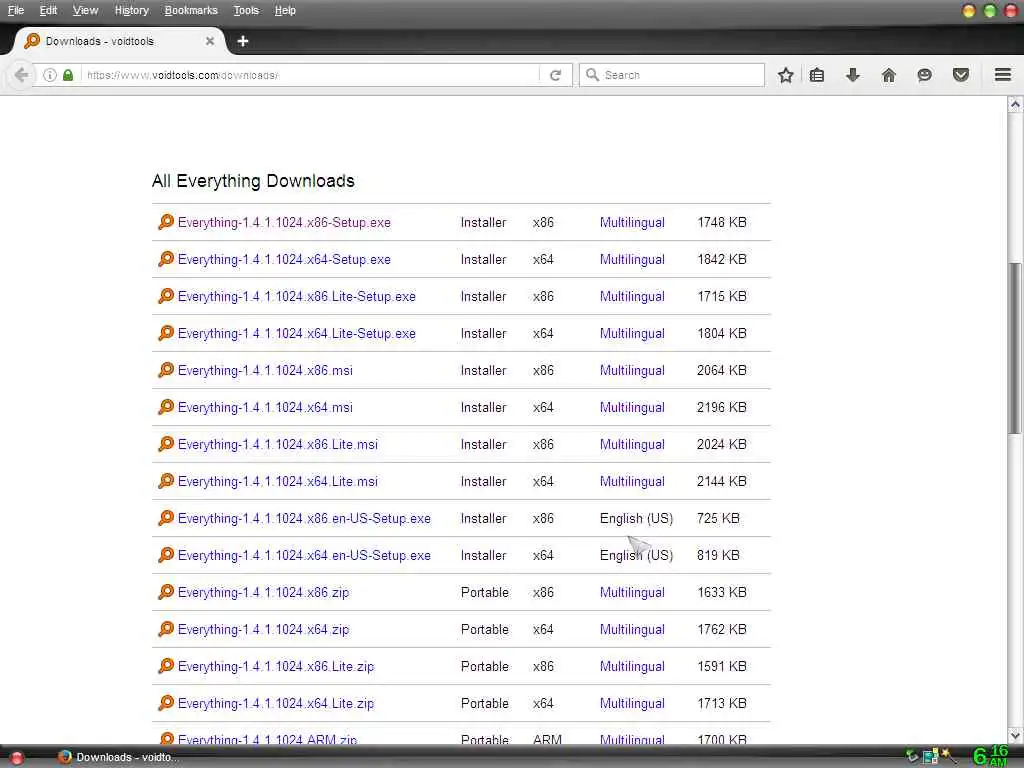Click icon beside x86.zip row
1024x768 pixels.
click(166, 592)
